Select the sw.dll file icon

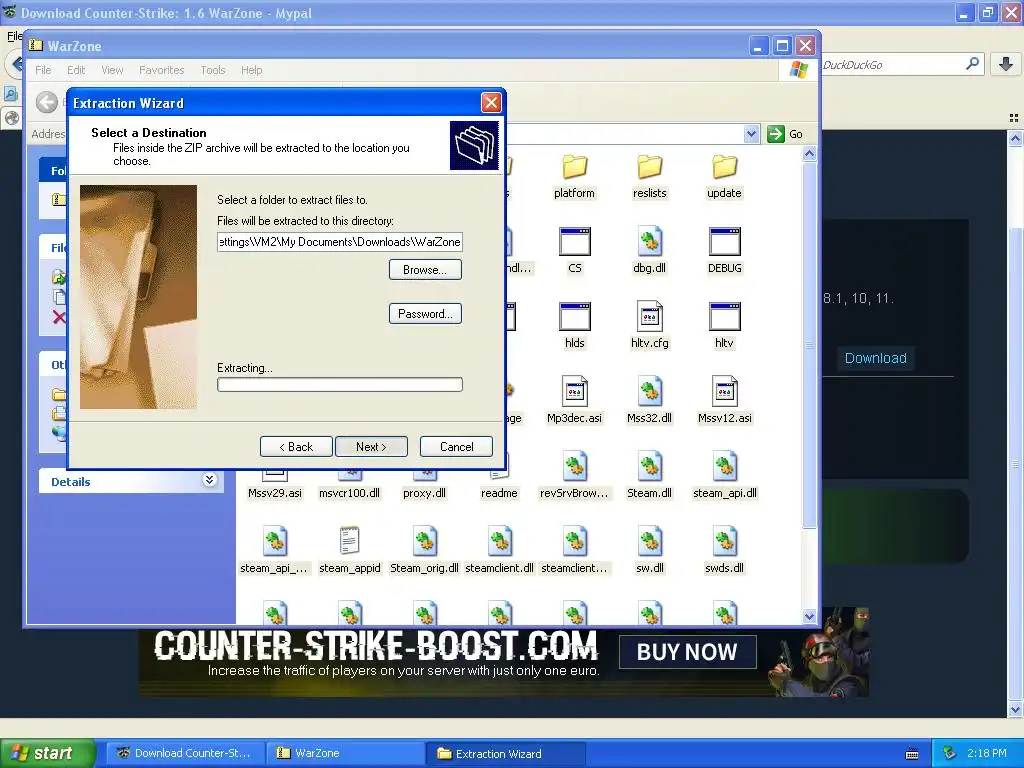649,541
